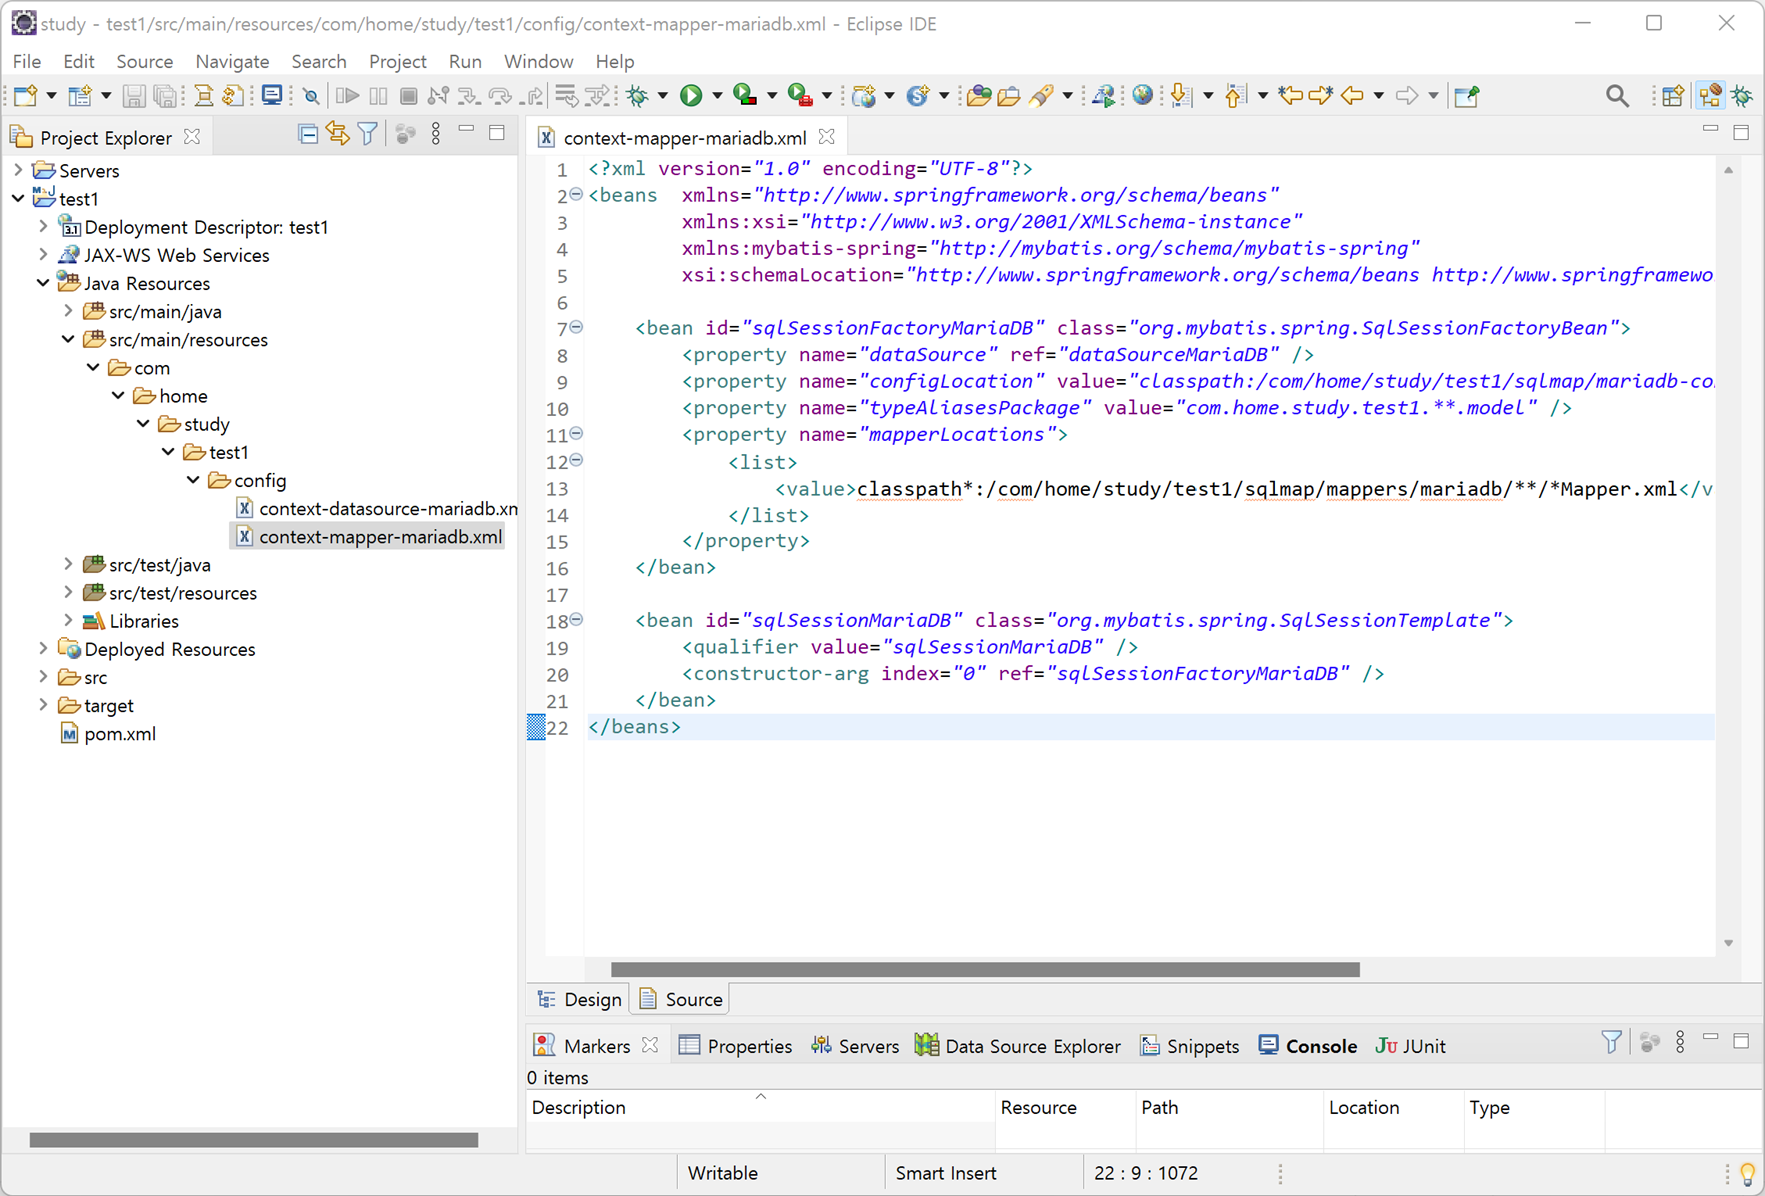Click the Open Web Browser globe icon
Screen dimensions: 1765x1196
click(x=1142, y=95)
